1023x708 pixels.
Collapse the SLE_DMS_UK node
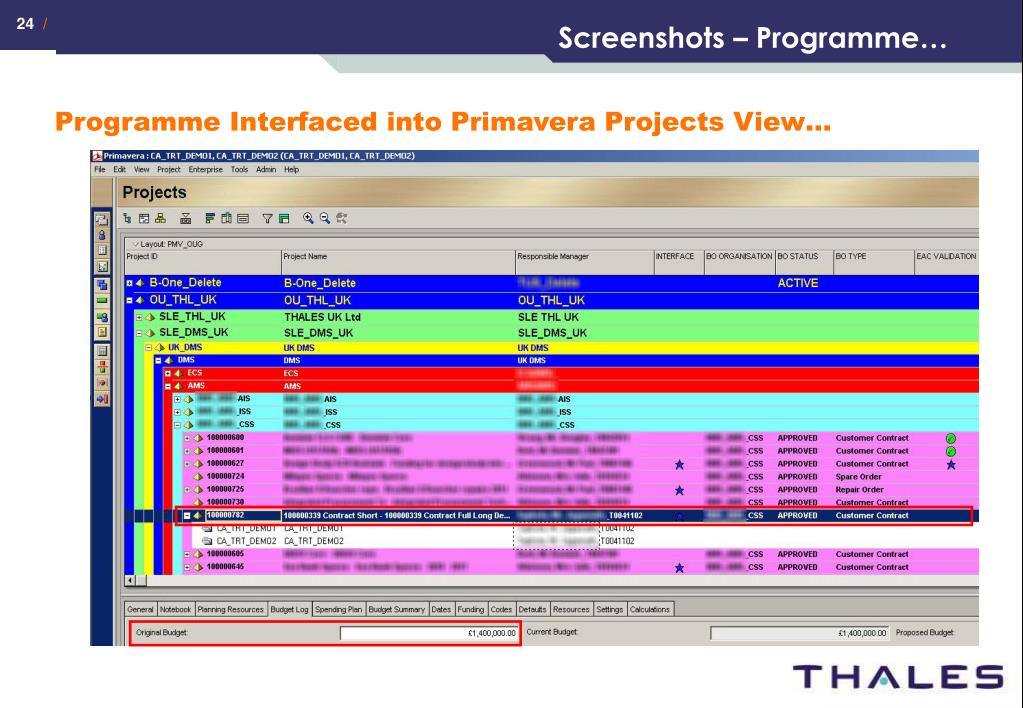(139, 333)
